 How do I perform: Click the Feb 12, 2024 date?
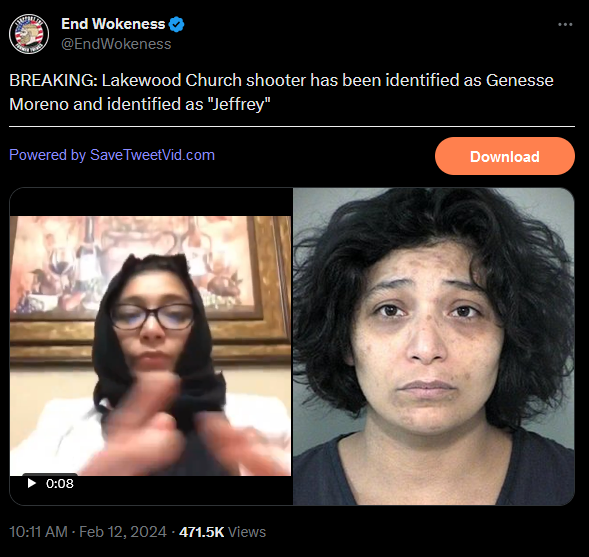123,532
